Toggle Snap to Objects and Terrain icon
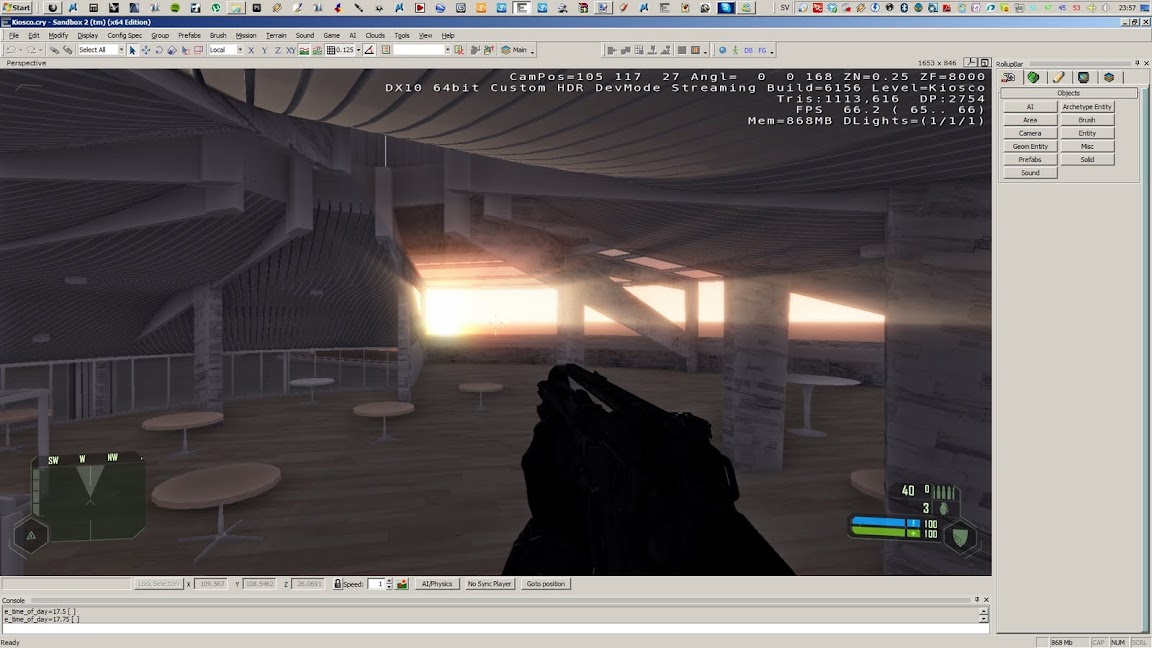Image resolution: width=1152 pixels, height=648 pixels. tap(317, 50)
